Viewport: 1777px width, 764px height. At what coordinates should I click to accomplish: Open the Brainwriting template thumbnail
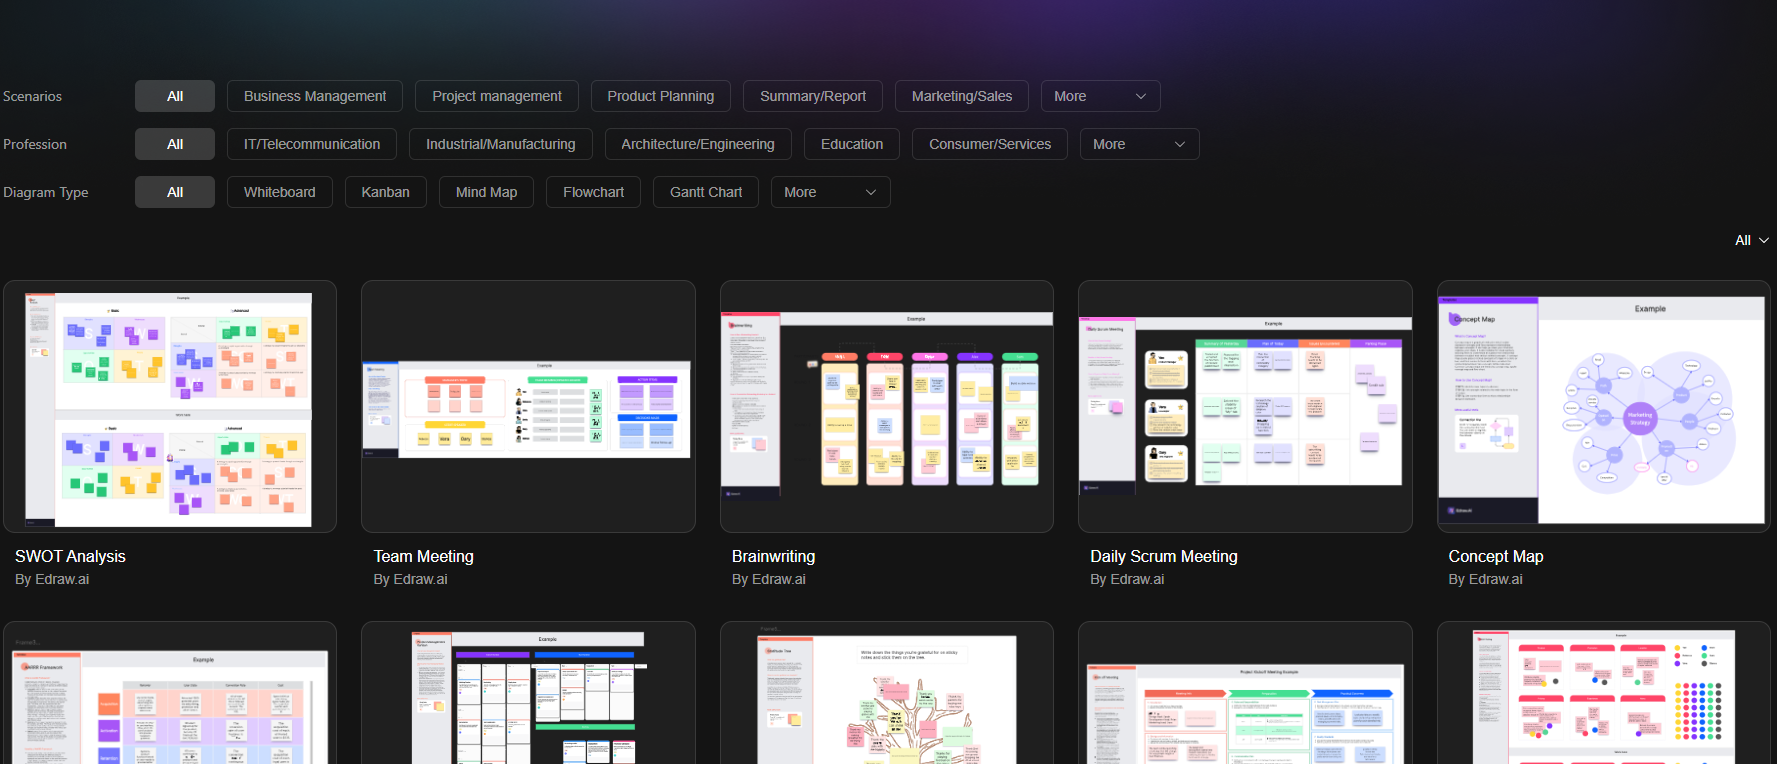click(887, 406)
